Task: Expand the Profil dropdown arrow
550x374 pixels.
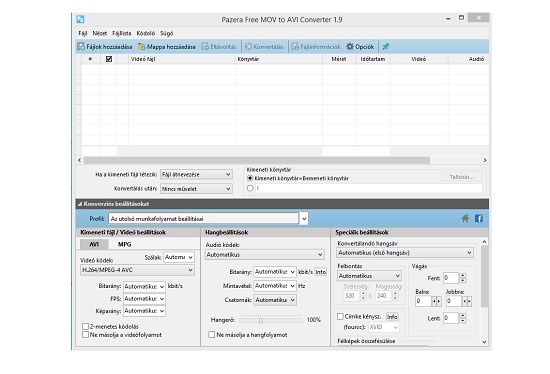Action: tap(304, 219)
